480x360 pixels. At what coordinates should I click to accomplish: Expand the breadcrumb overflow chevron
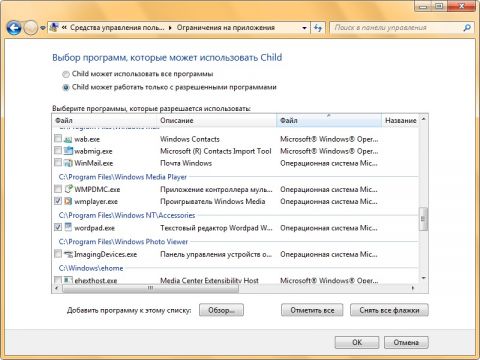[64, 28]
